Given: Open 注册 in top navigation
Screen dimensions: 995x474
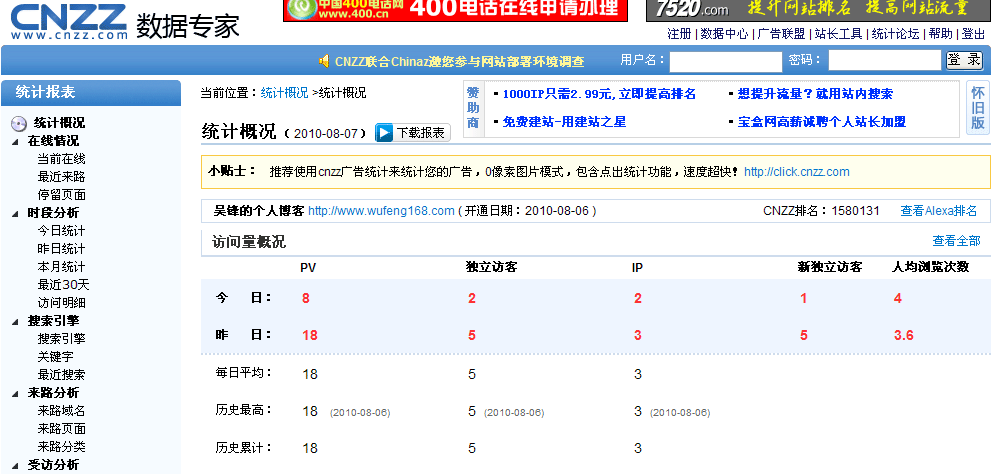Looking at the screenshot, I should 679,34.
